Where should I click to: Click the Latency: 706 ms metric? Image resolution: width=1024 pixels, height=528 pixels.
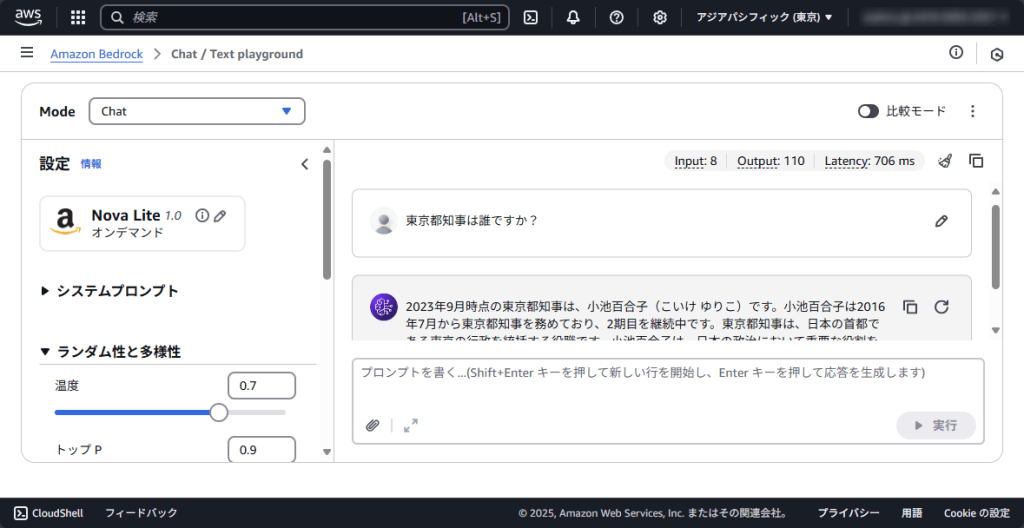click(x=870, y=161)
